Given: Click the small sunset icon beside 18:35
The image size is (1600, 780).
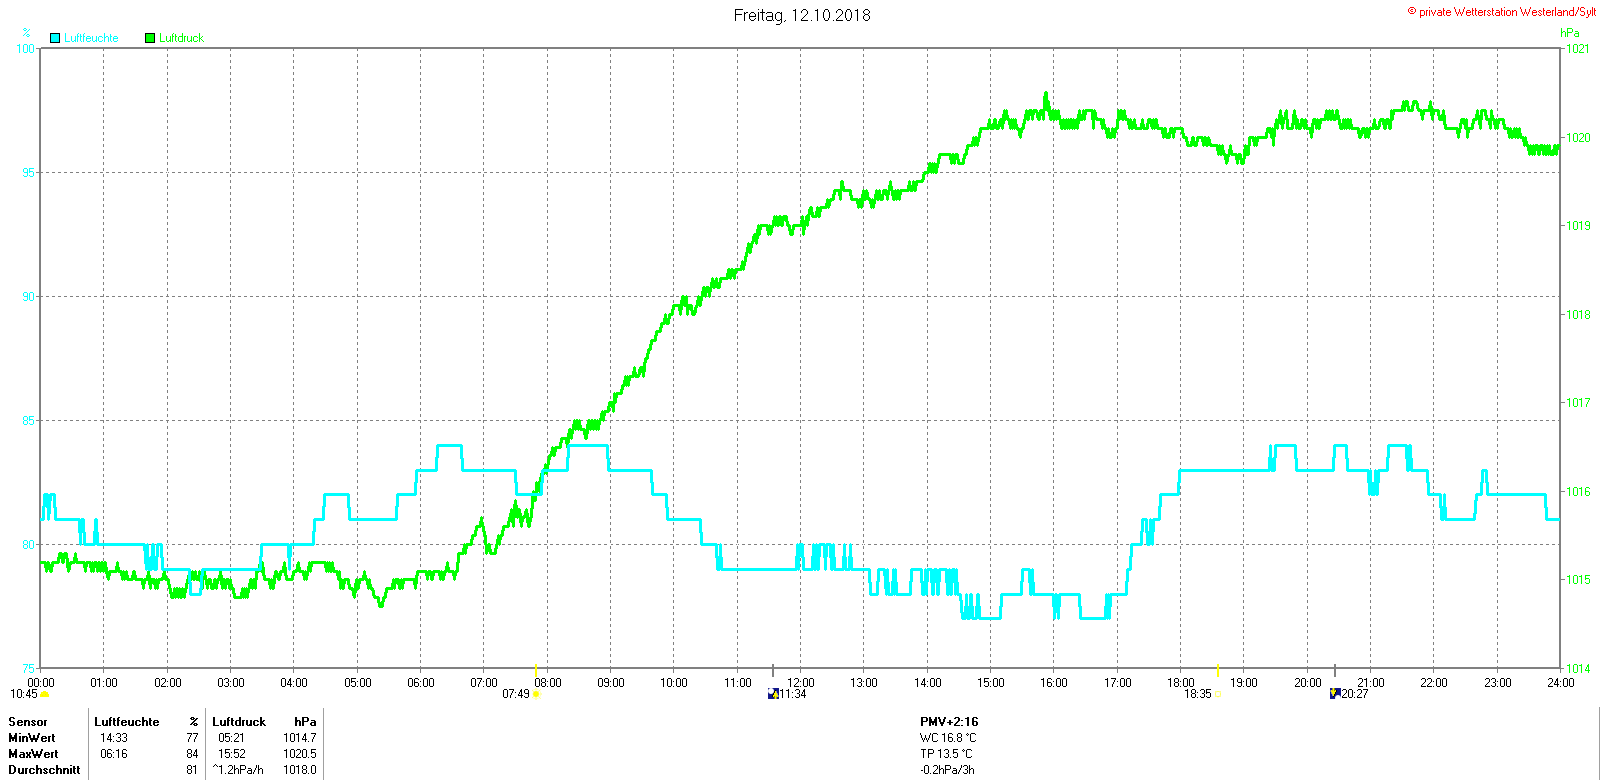Looking at the screenshot, I should (1218, 694).
